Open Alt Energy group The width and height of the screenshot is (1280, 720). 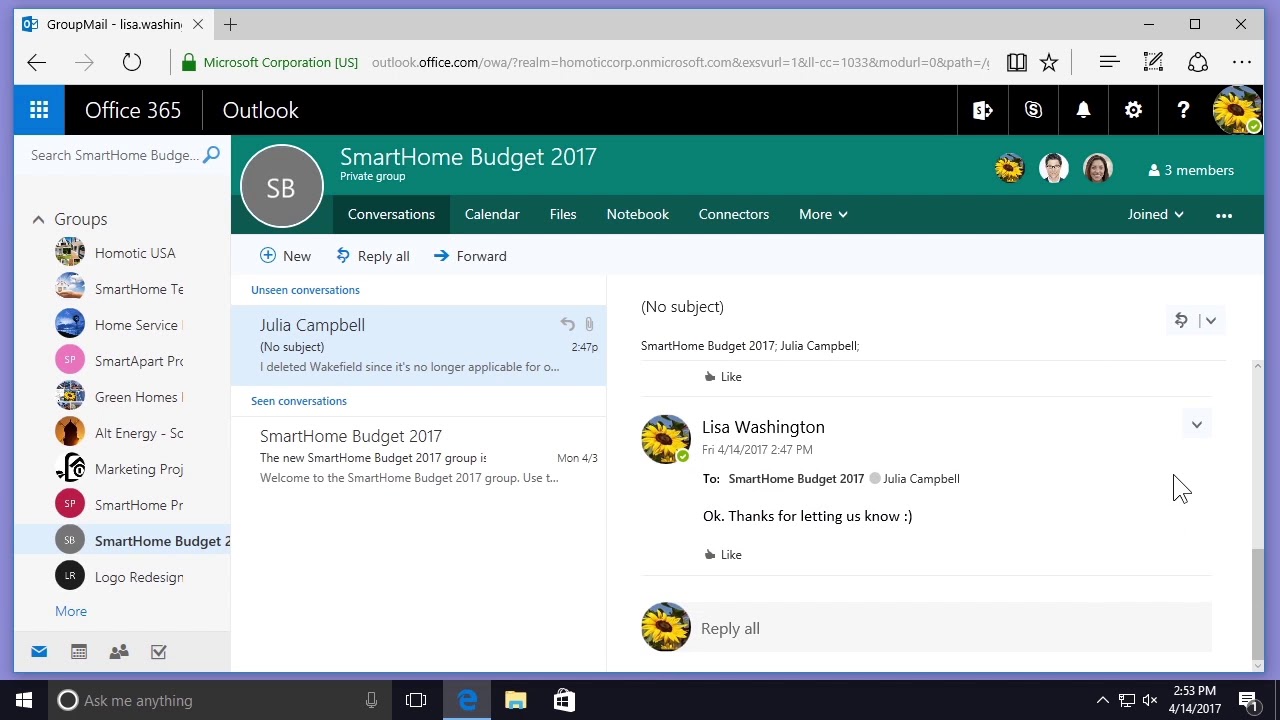point(122,433)
